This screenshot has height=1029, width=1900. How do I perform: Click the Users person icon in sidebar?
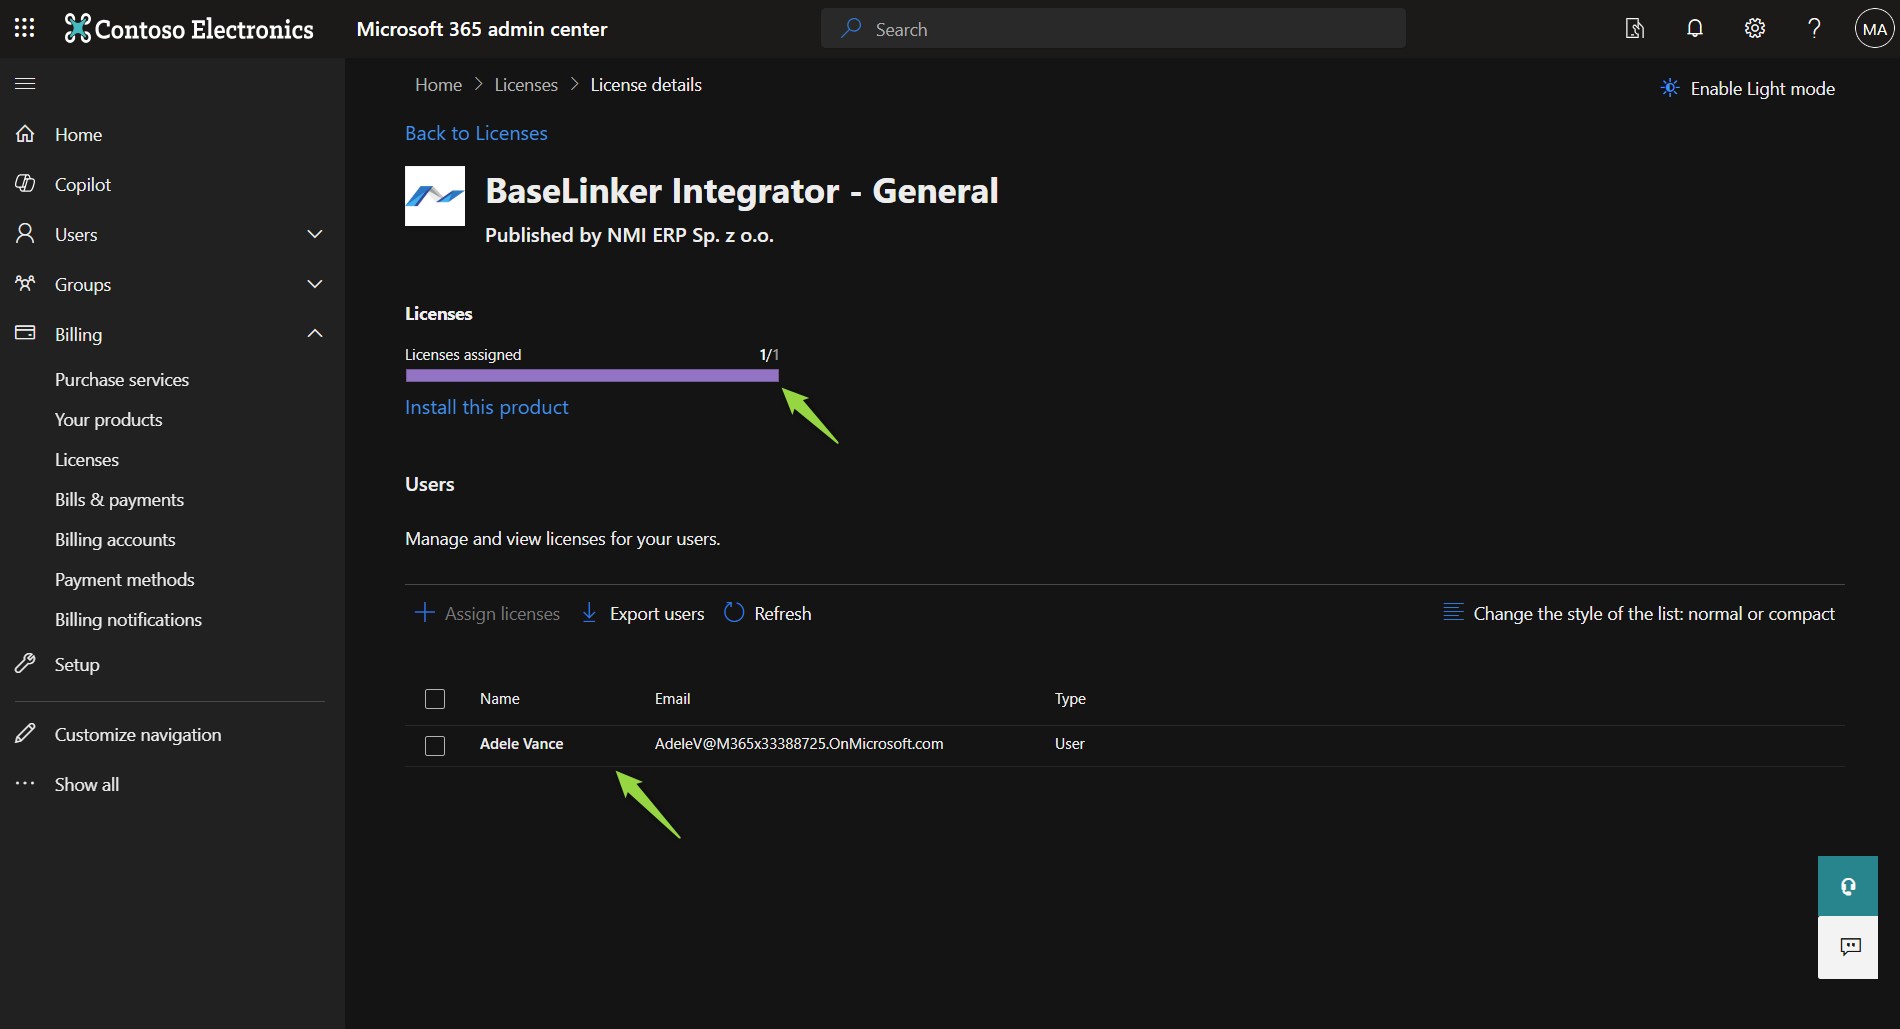pyautogui.click(x=26, y=234)
